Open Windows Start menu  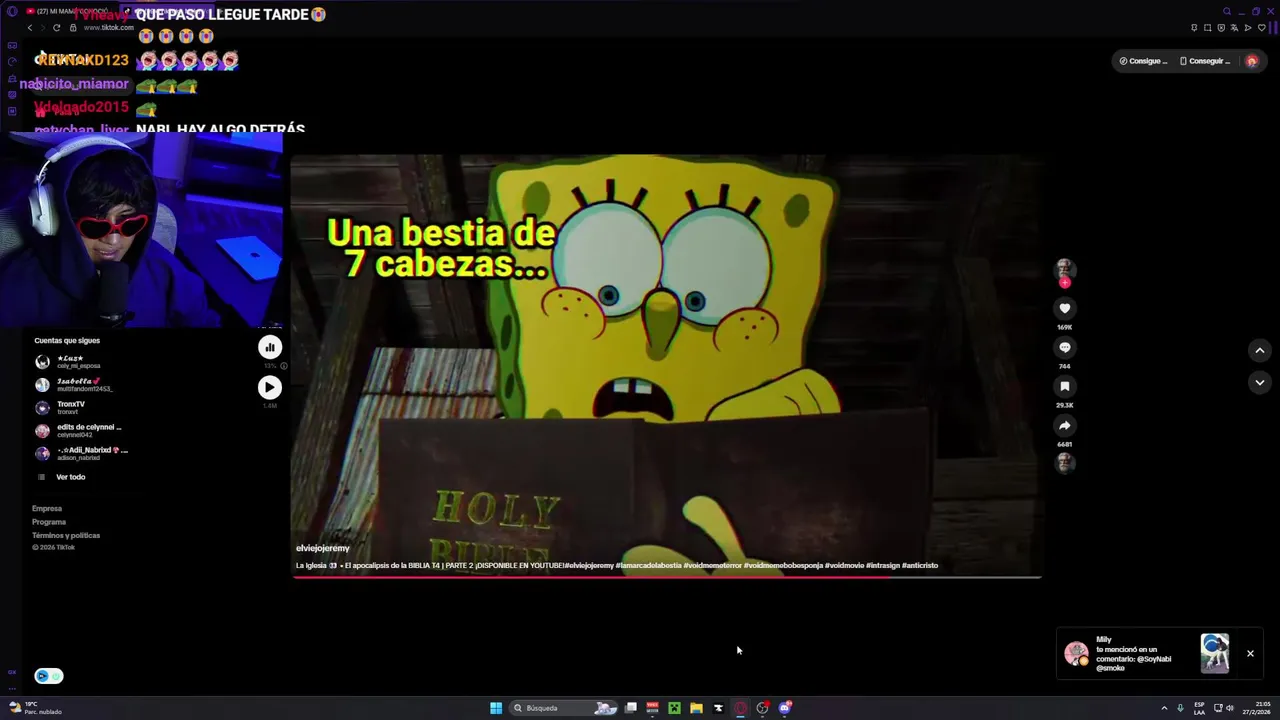click(496, 708)
